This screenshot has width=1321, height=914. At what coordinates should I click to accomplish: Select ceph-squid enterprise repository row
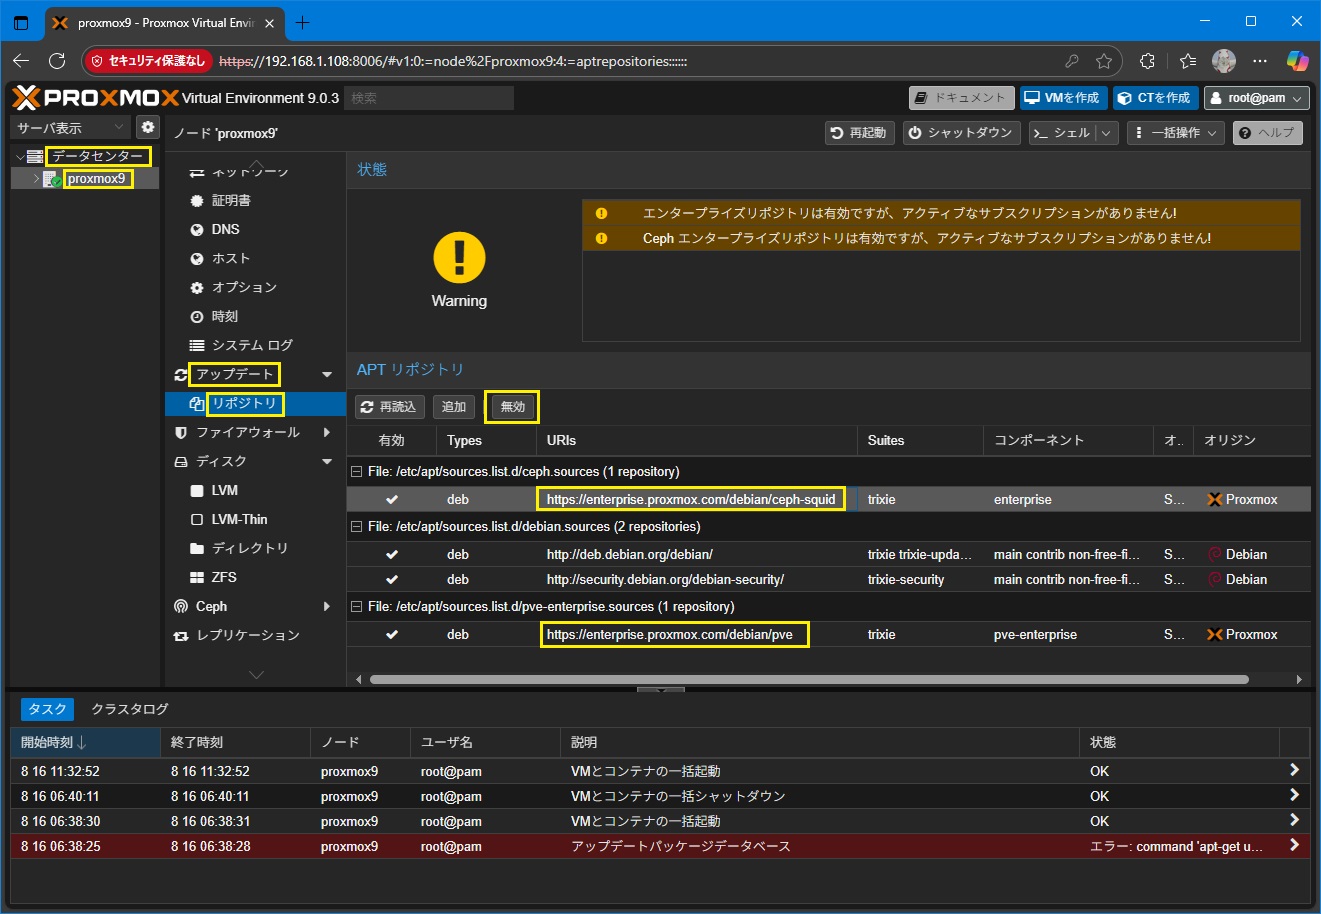(828, 499)
